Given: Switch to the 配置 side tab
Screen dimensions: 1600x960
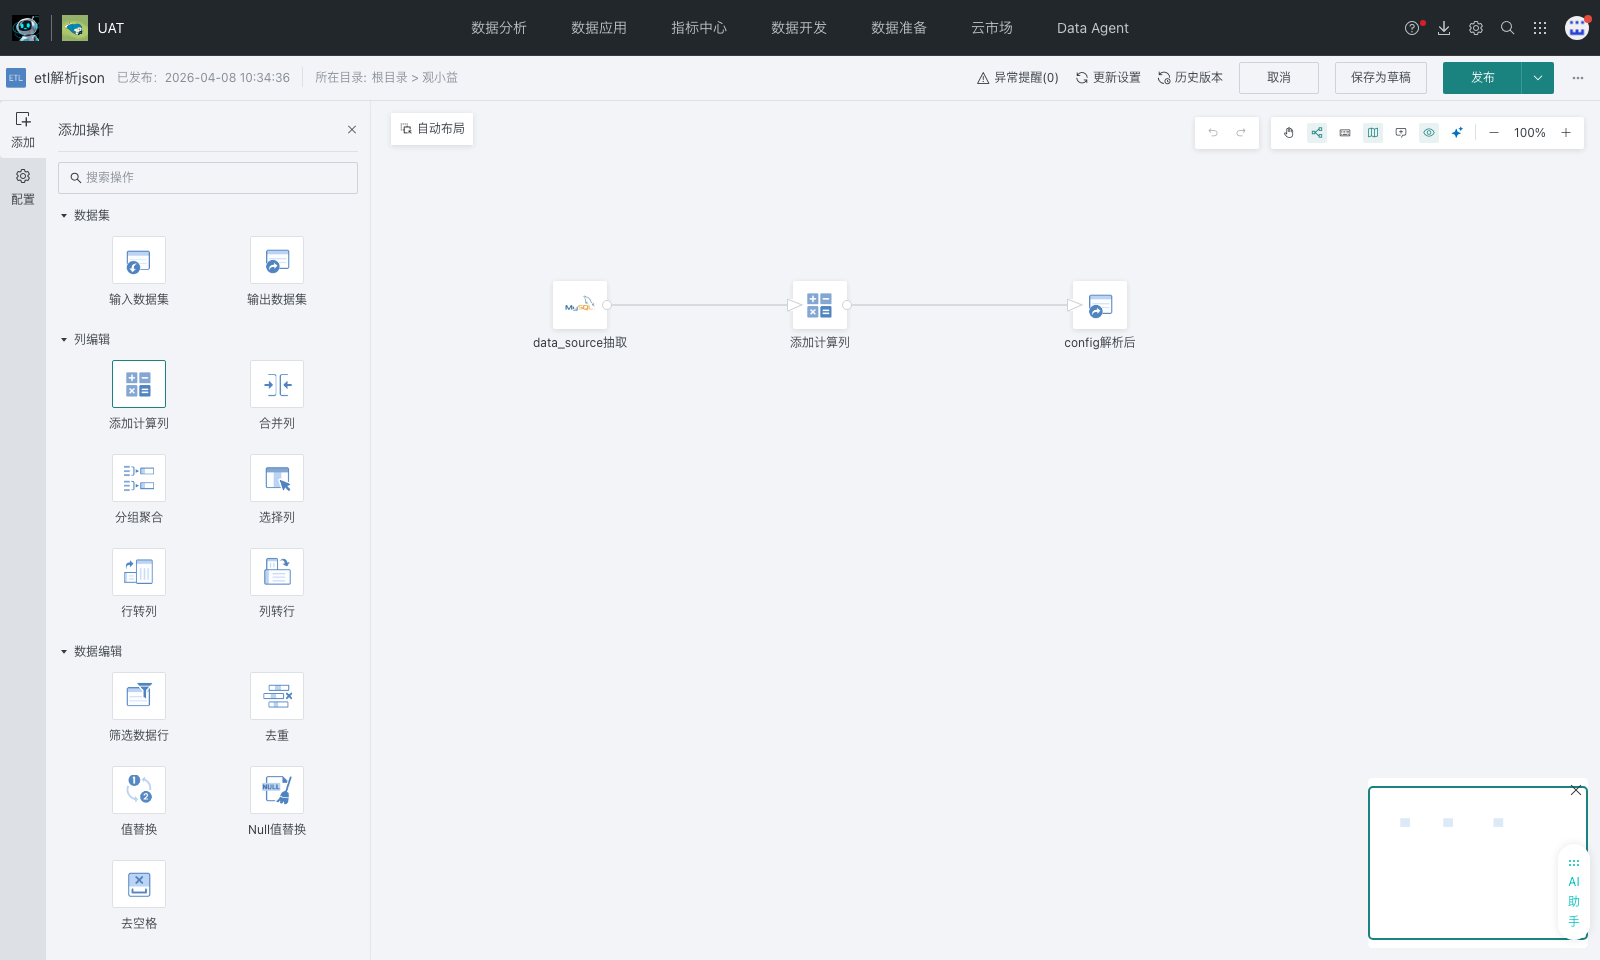Looking at the screenshot, I should [x=23, y=187].
